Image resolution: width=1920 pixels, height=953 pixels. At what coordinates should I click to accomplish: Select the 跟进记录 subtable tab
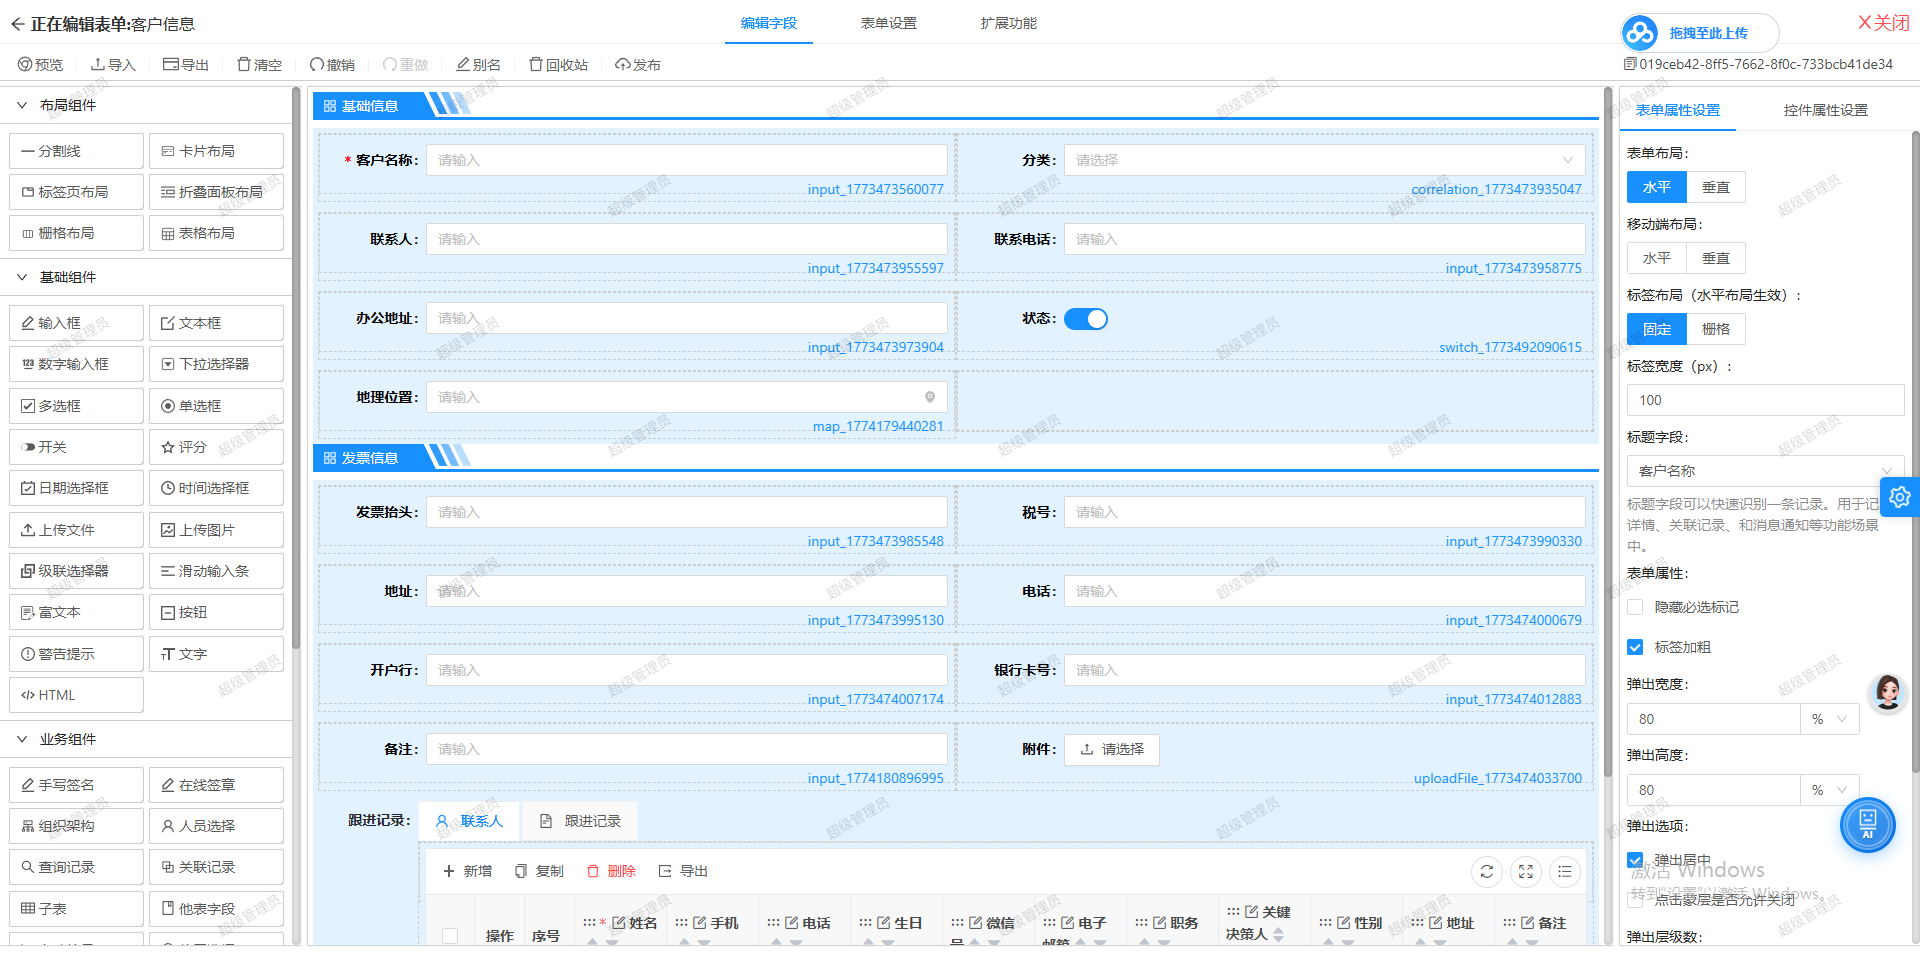pyautogui.click(x=581, y=821)
